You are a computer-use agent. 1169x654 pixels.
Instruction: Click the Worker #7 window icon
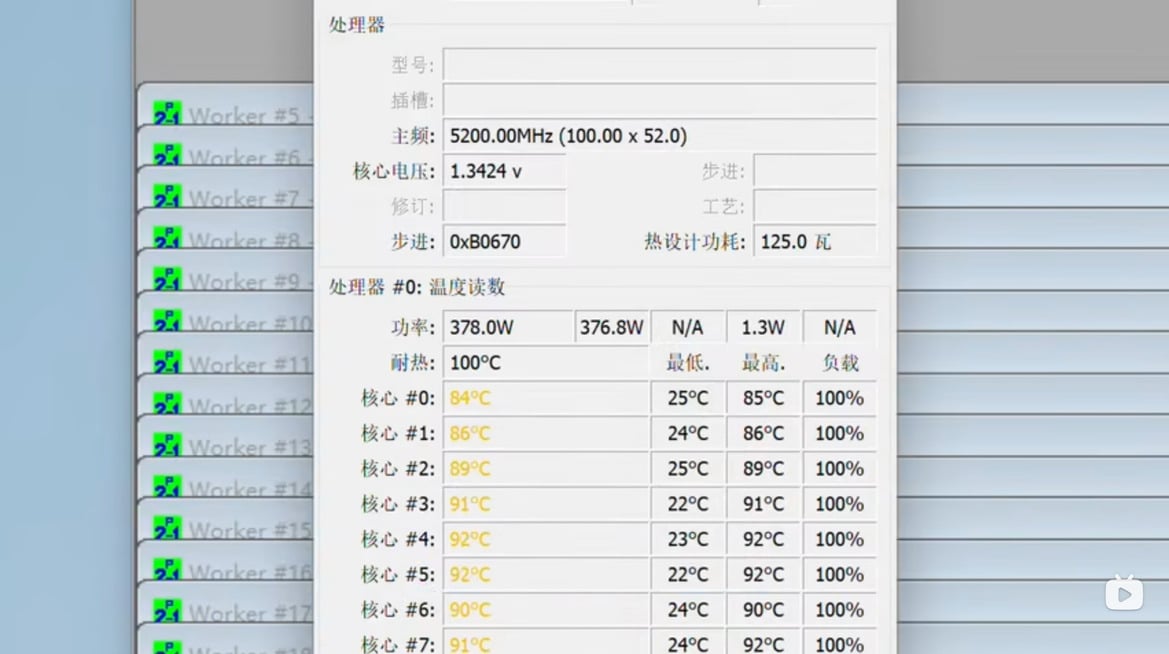click(x=167, y=196)
